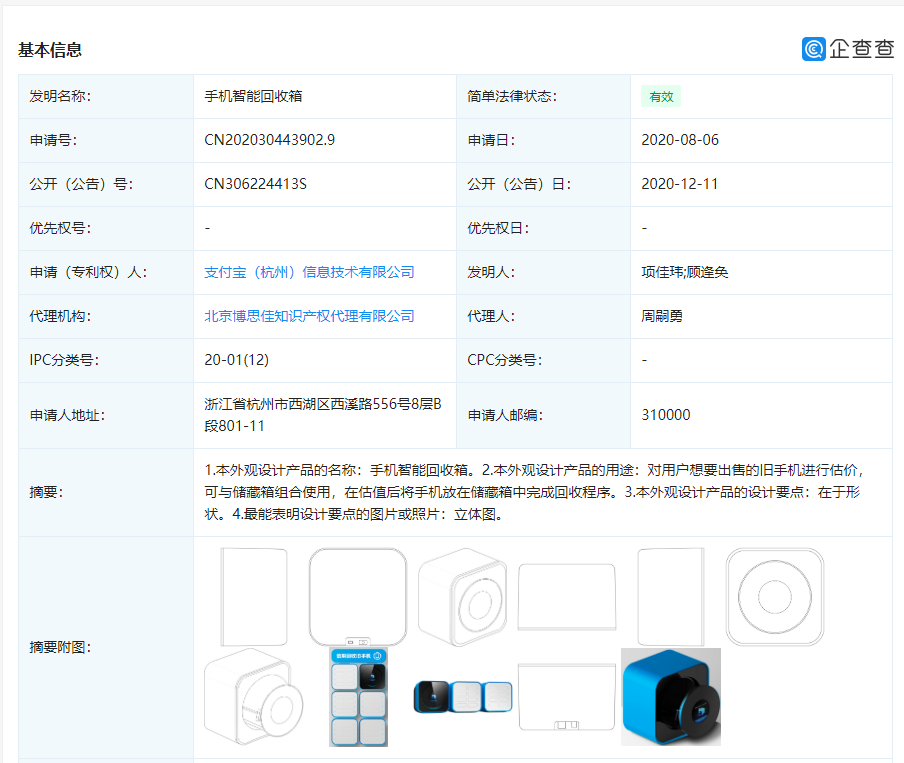Click the 摘要附图 label cell
This screenshot has height=763, width=904.
(106, 647)
